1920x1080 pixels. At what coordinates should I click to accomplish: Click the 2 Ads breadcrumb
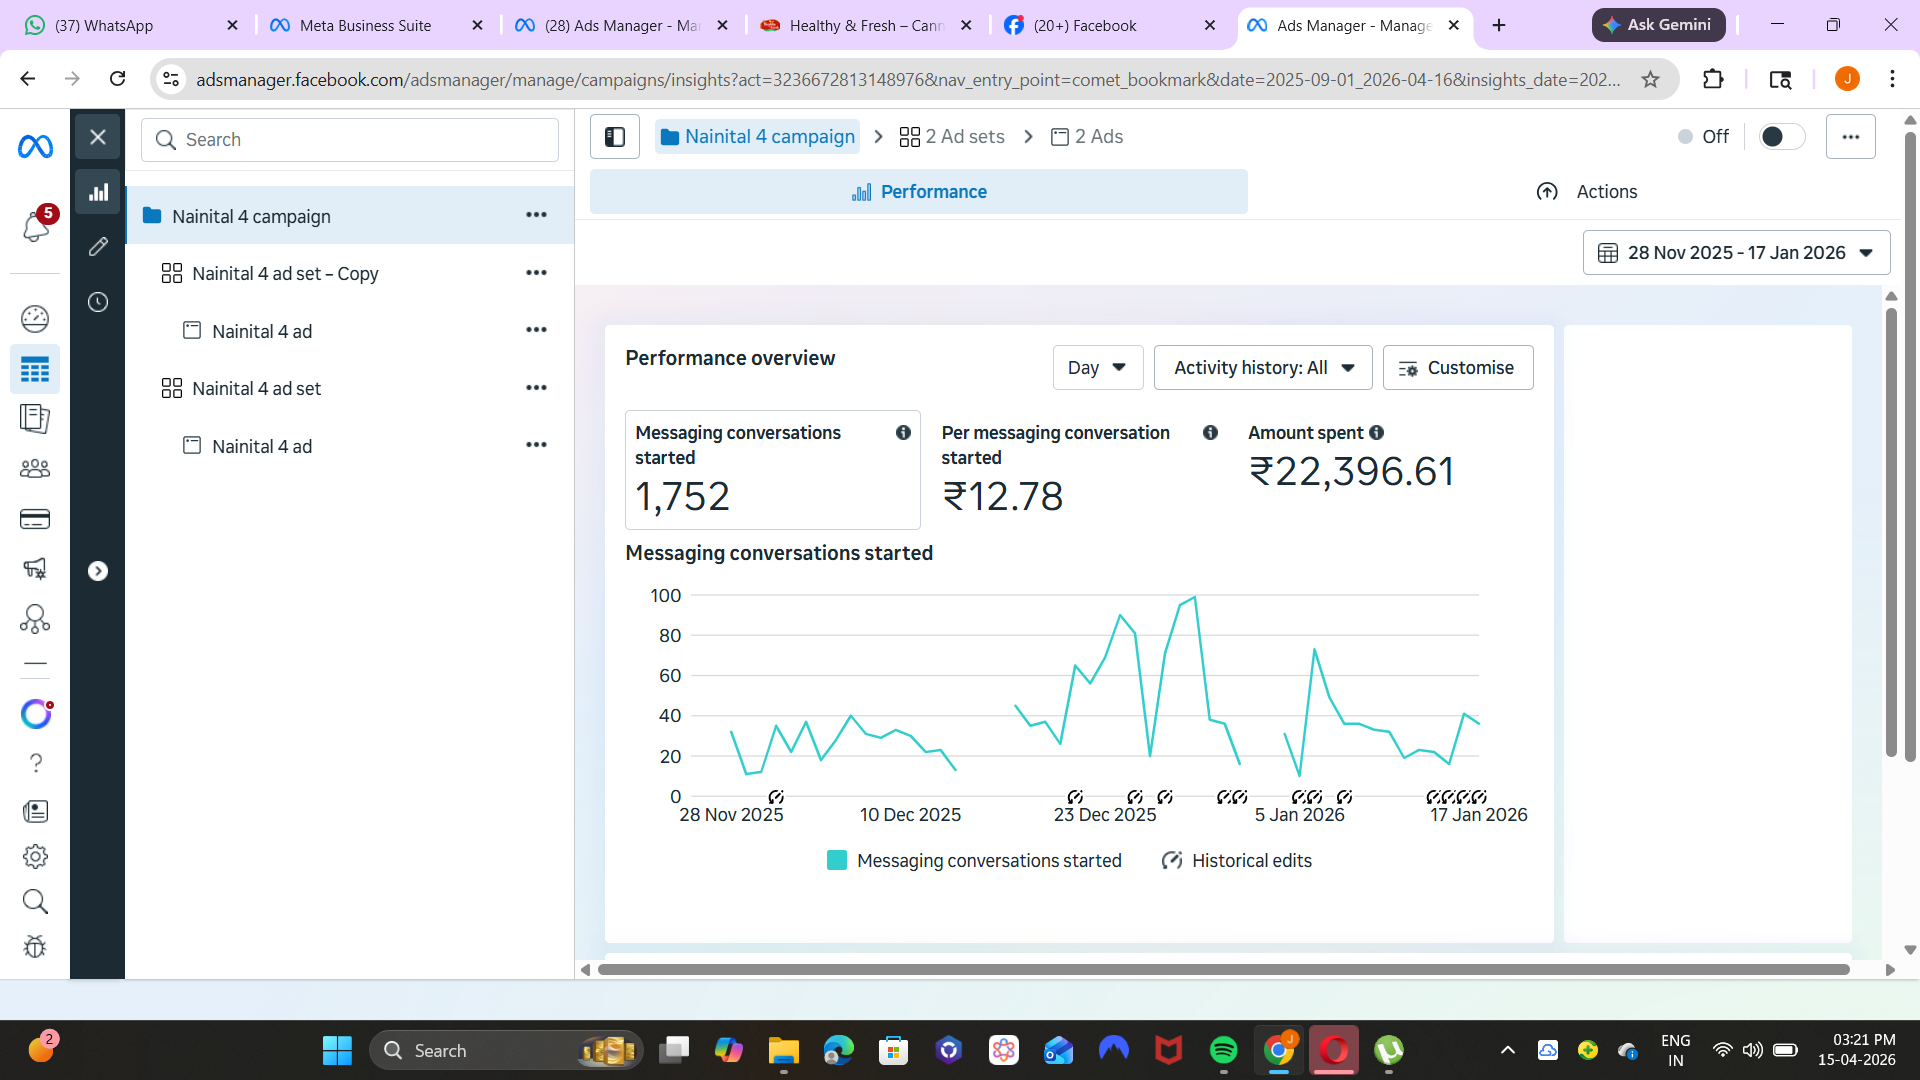[1087, 136]
